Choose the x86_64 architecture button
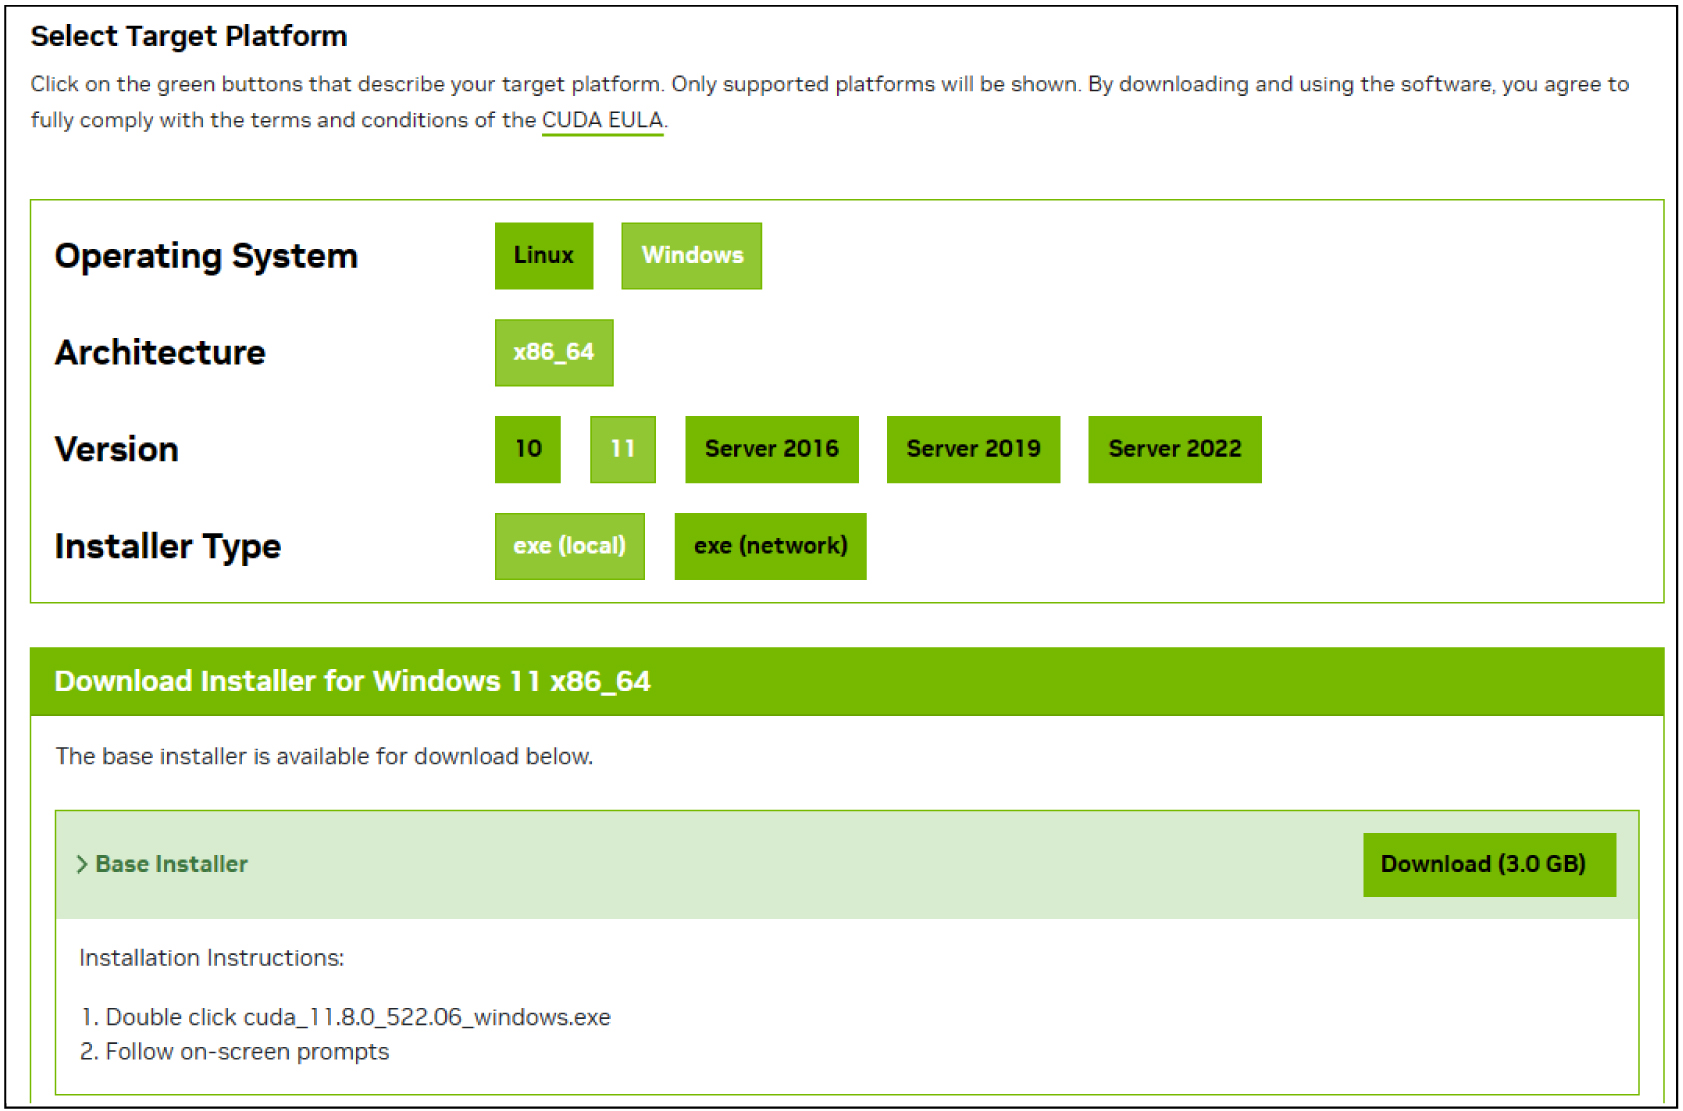Image resolution: width=1683 pixels, height=1111 pixels. 554,353
